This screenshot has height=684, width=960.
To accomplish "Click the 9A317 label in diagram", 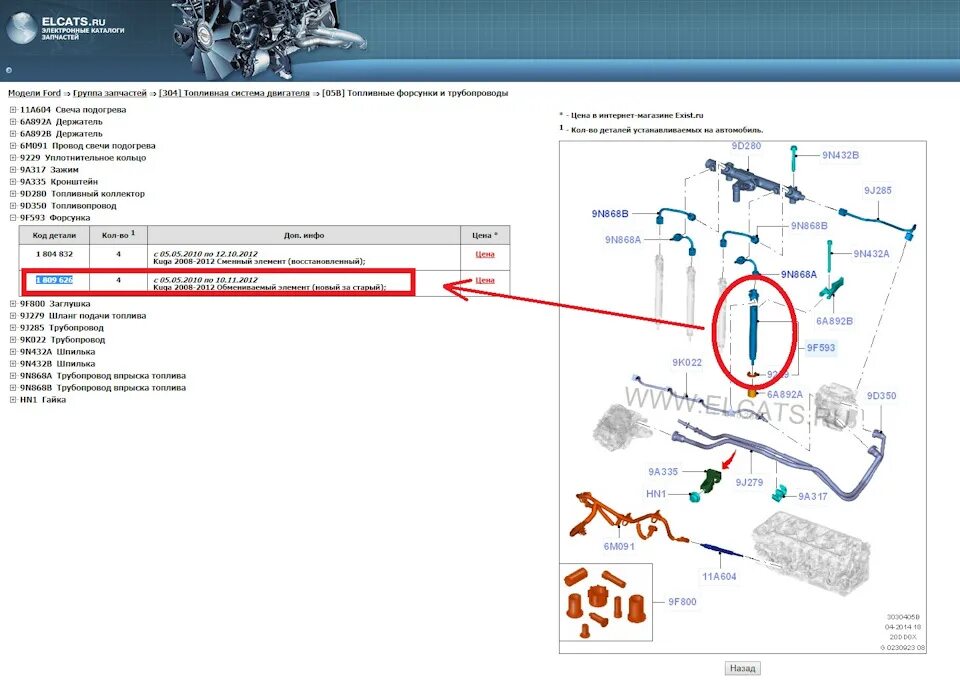I will click(812, 496).
